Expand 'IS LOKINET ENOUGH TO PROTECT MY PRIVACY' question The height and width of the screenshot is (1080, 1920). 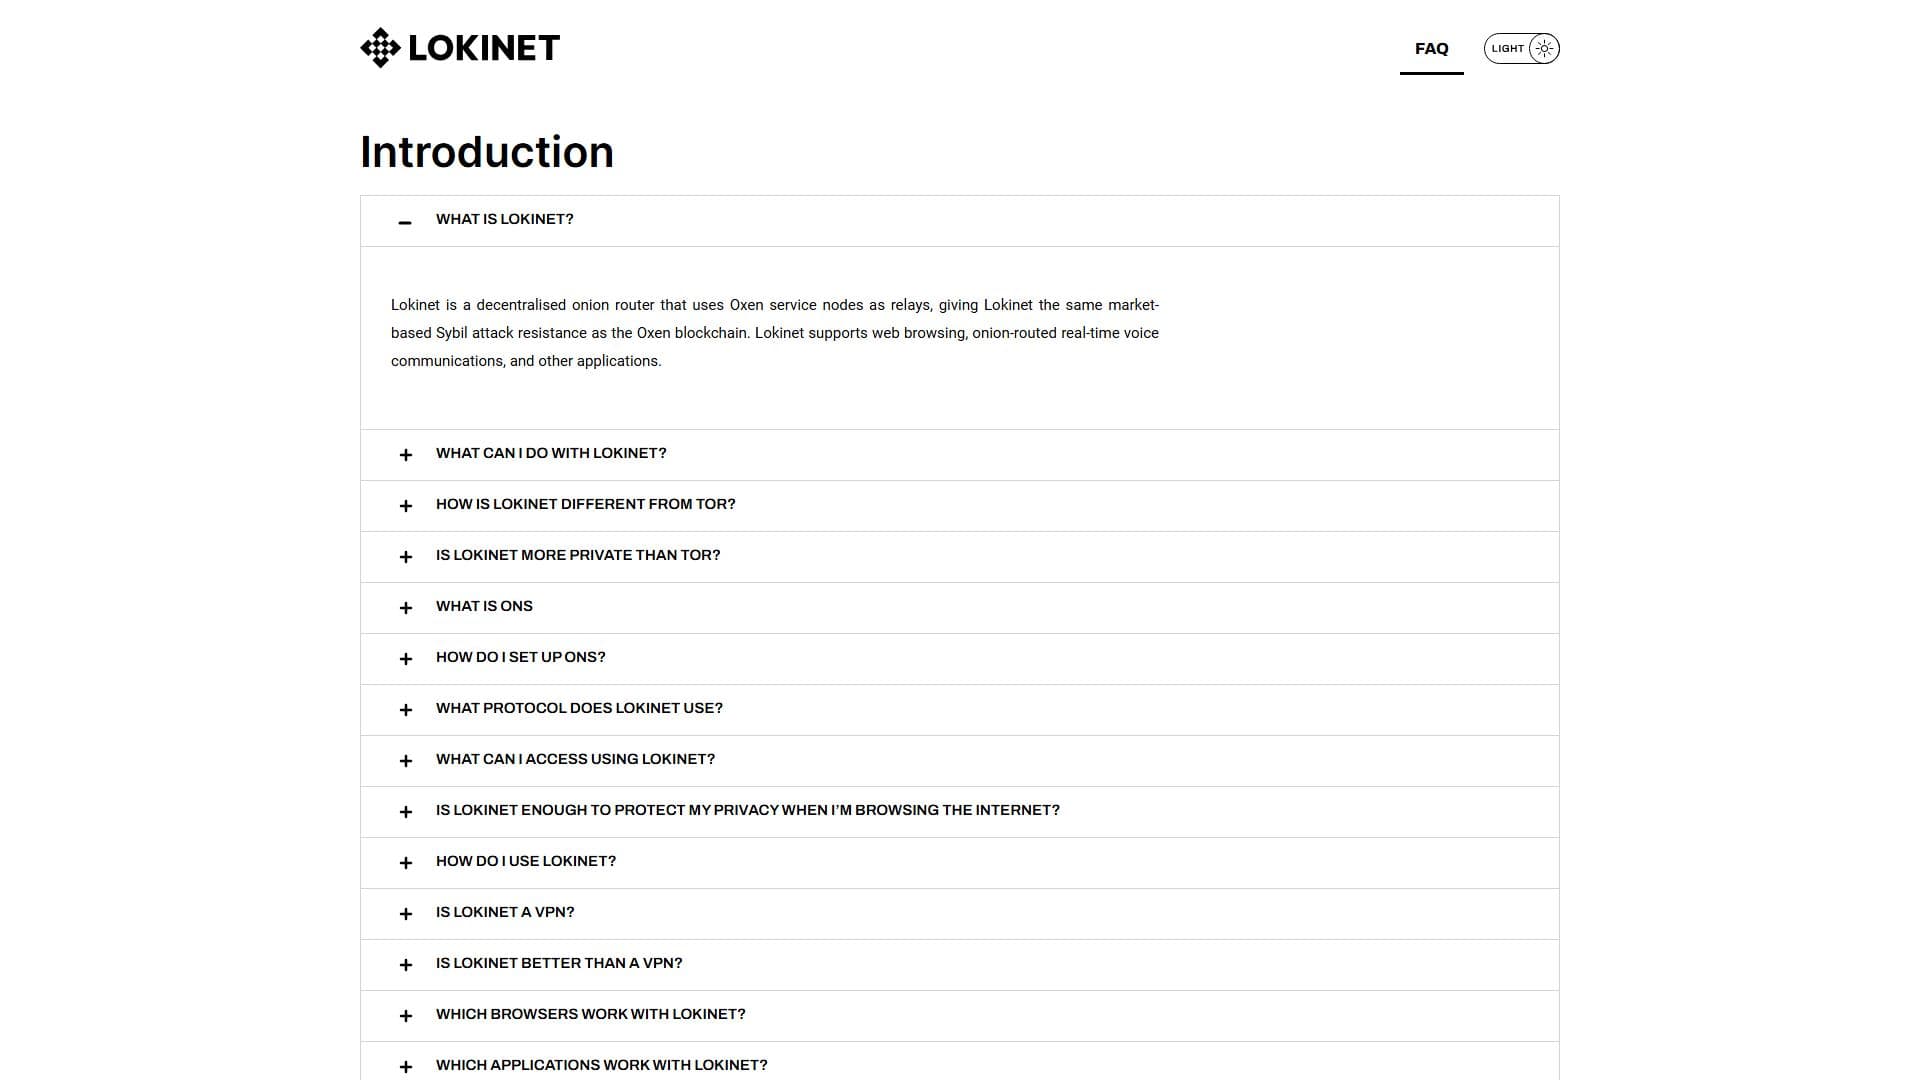click(x=959, y=812)
